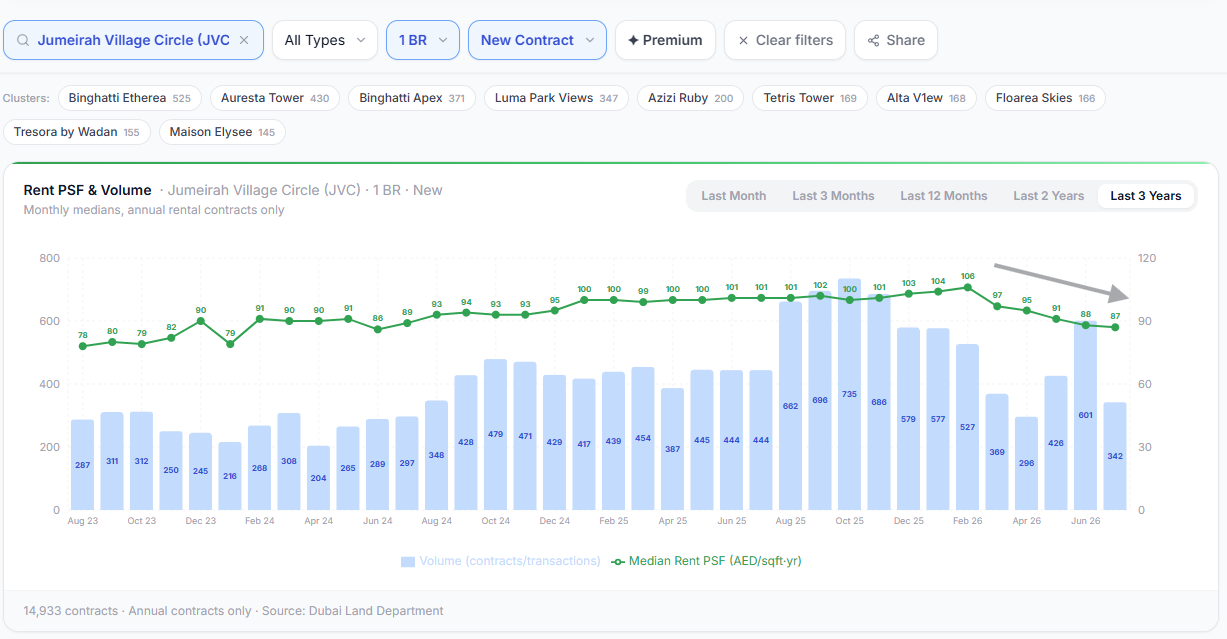1227x639 pixels.
Task: Toggle the Median Rent PSF legend marker
Action: click(618, 562)
